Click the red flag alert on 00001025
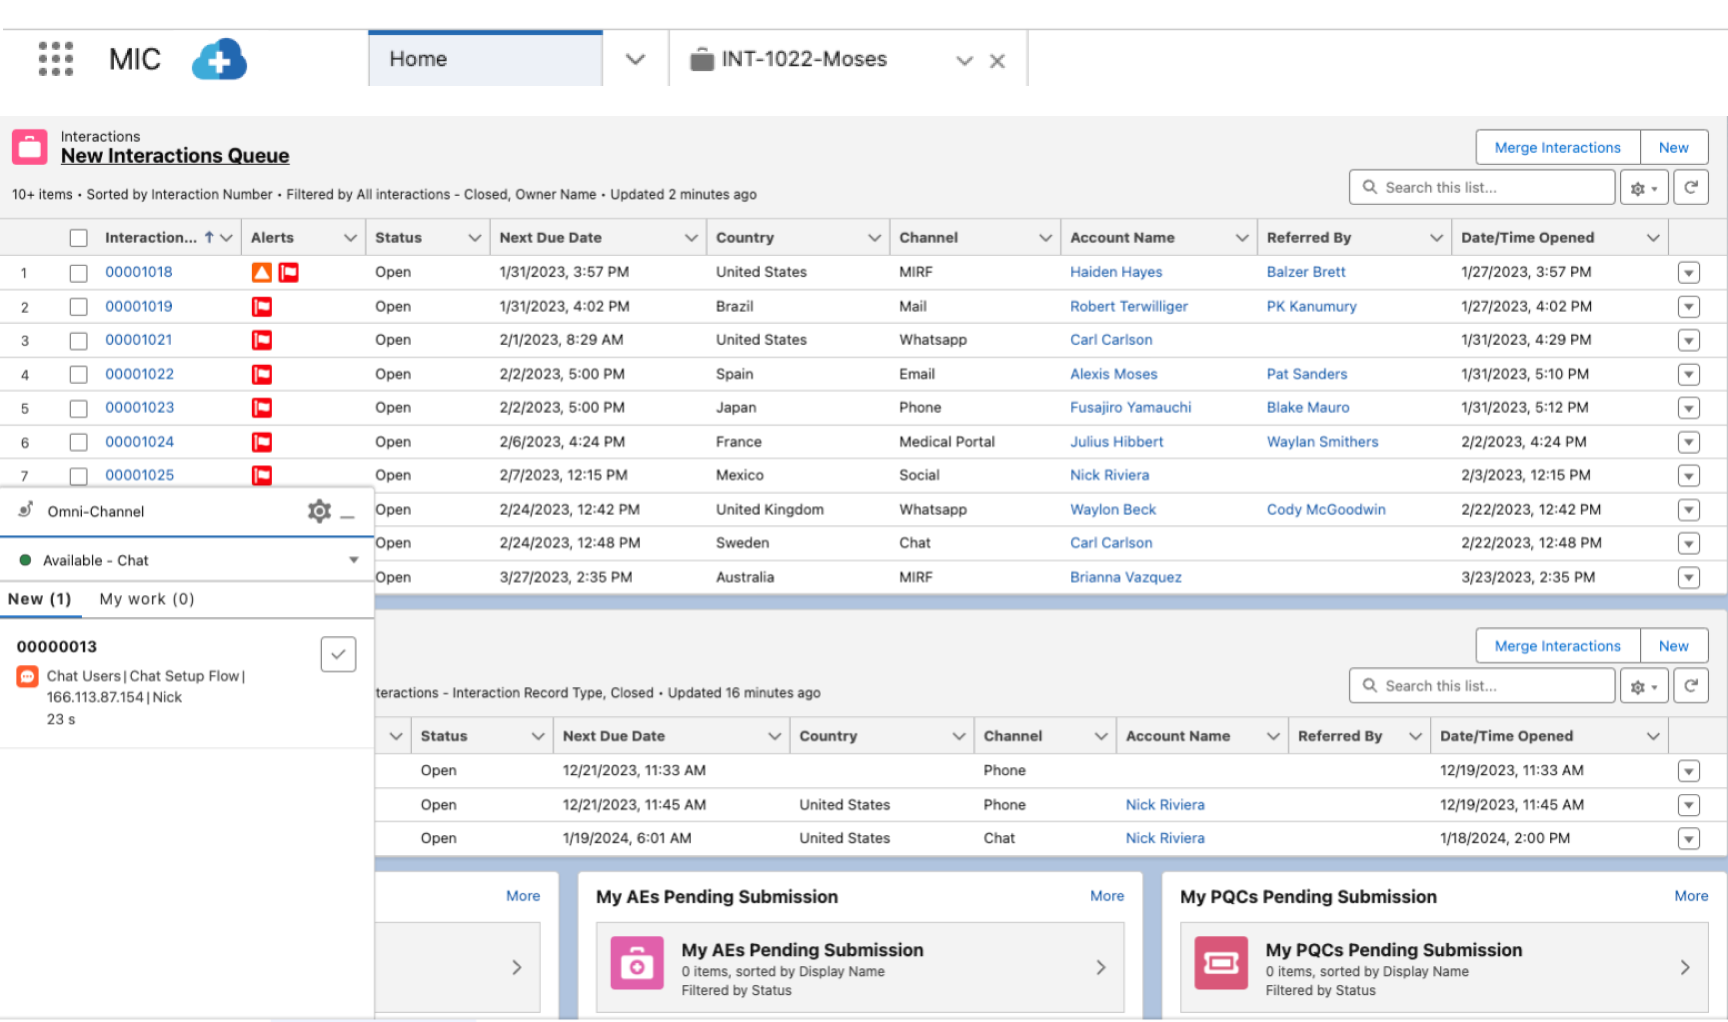Image resolution: width=1728 pixels, height=1022 pixels. (262, 476)
